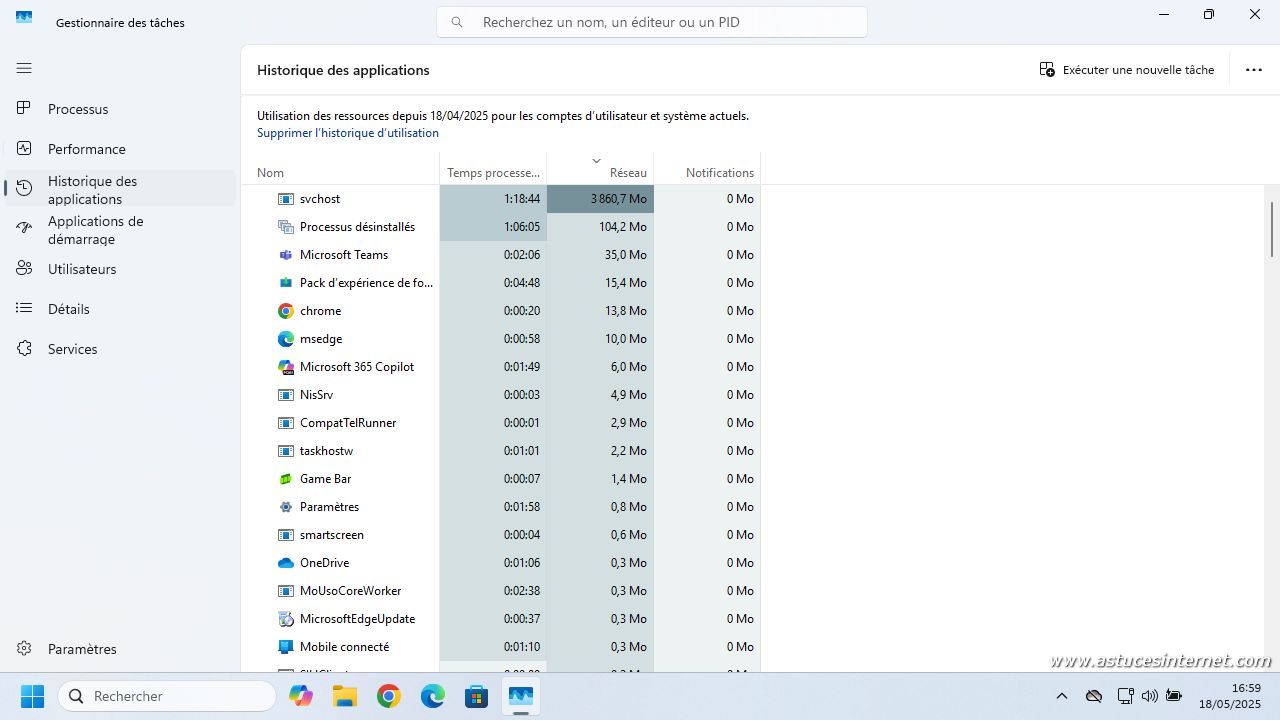Open the Utilisateurs page icon
1280x720 pixels.
(x=24, y=268)
